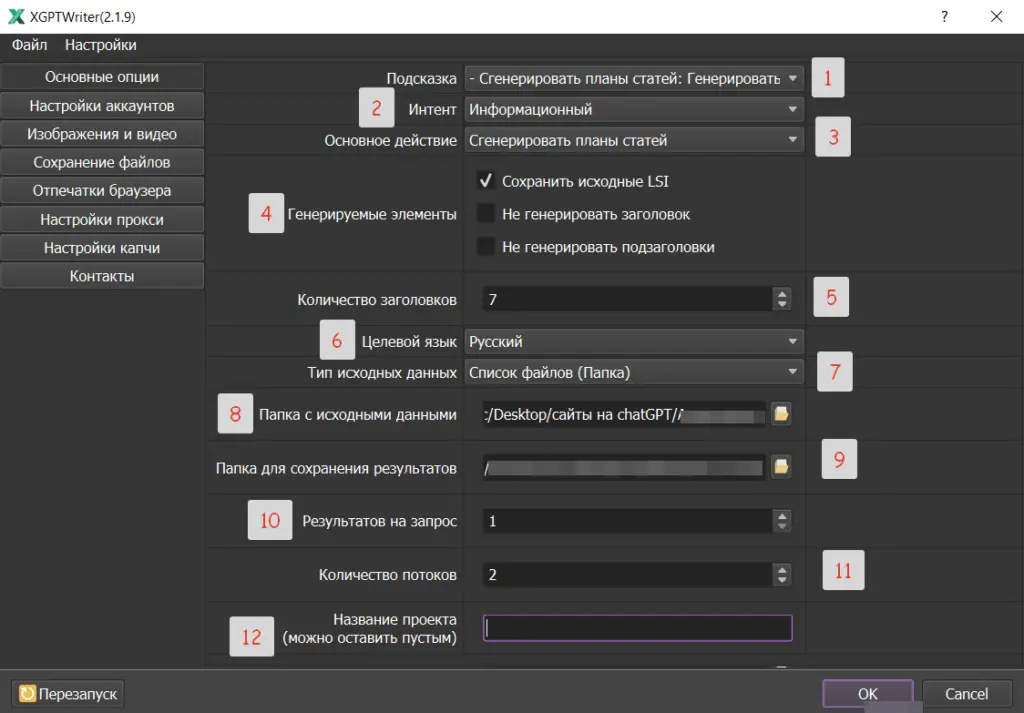This screenshot has width=1024, height=713.
Task: Open the Настройки menu
Action: [x=101, y=45]
